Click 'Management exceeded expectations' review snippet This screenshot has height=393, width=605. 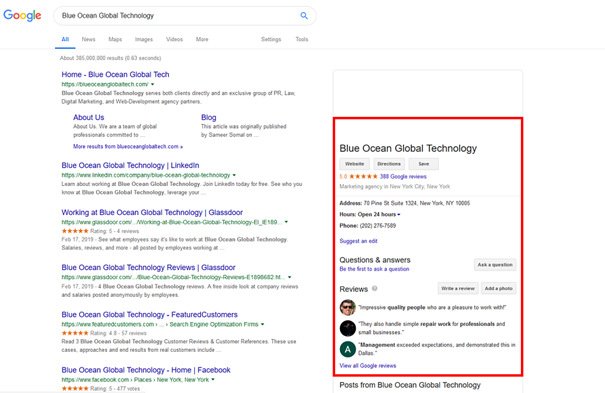coord(437,349)
